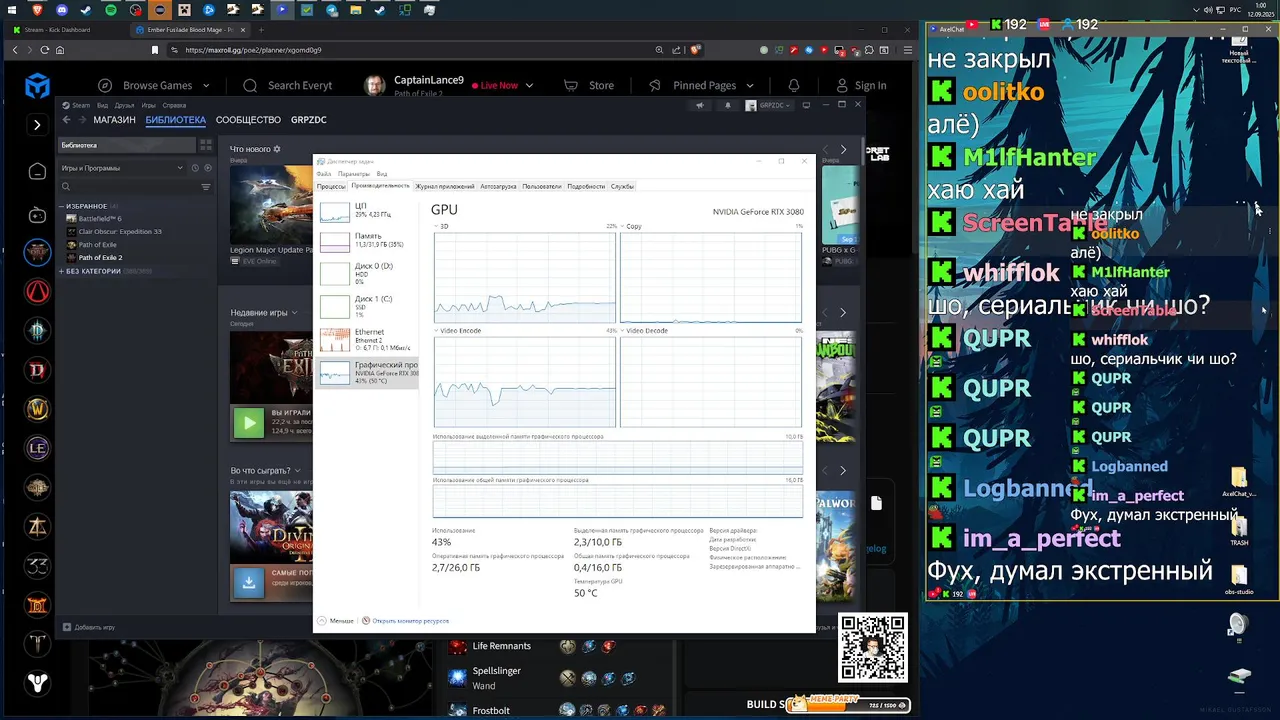Open Spotify from Windows taskbar
This screenshot has width=1280, height=720.
[x=111, y=10]
